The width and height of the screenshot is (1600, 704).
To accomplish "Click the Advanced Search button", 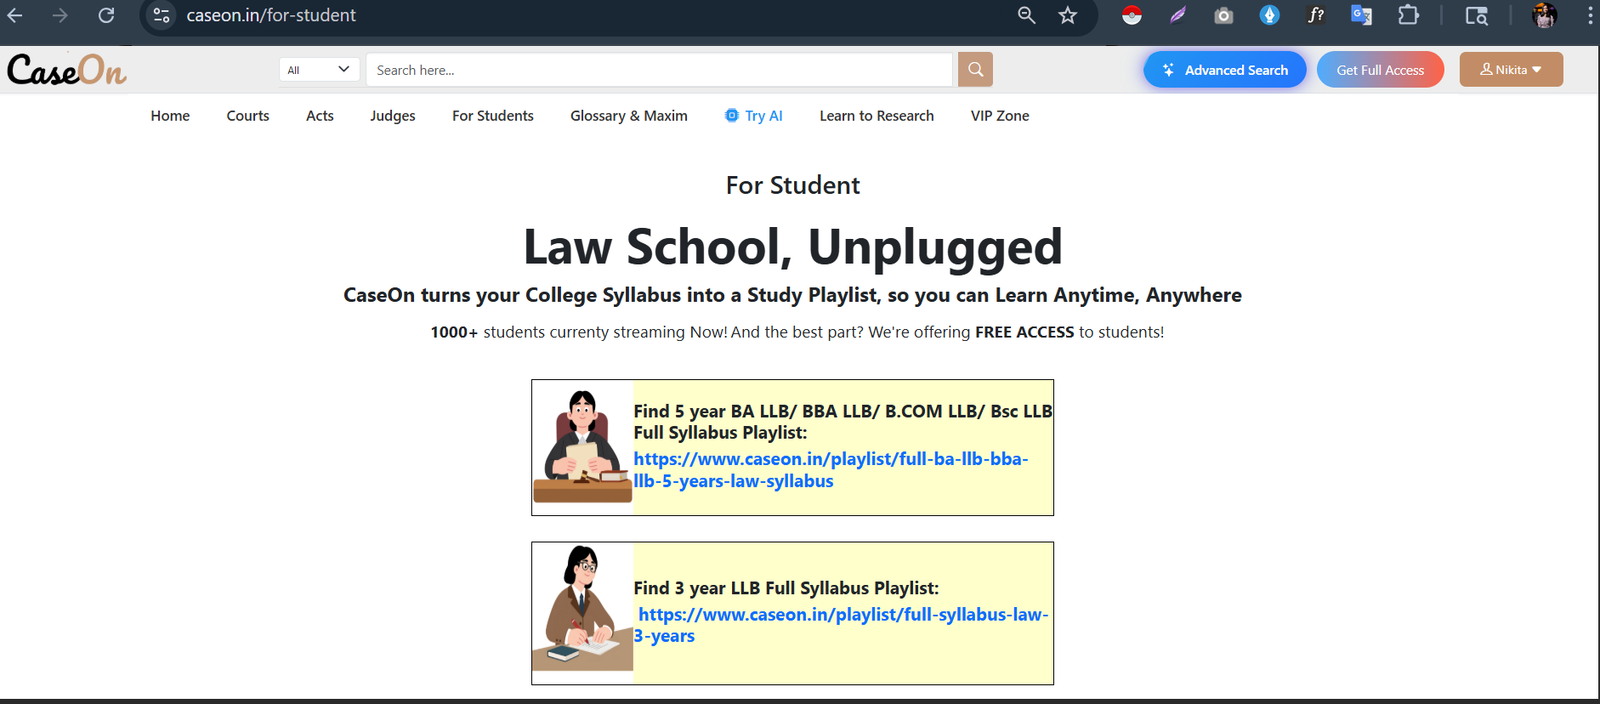I will 1225,69.
